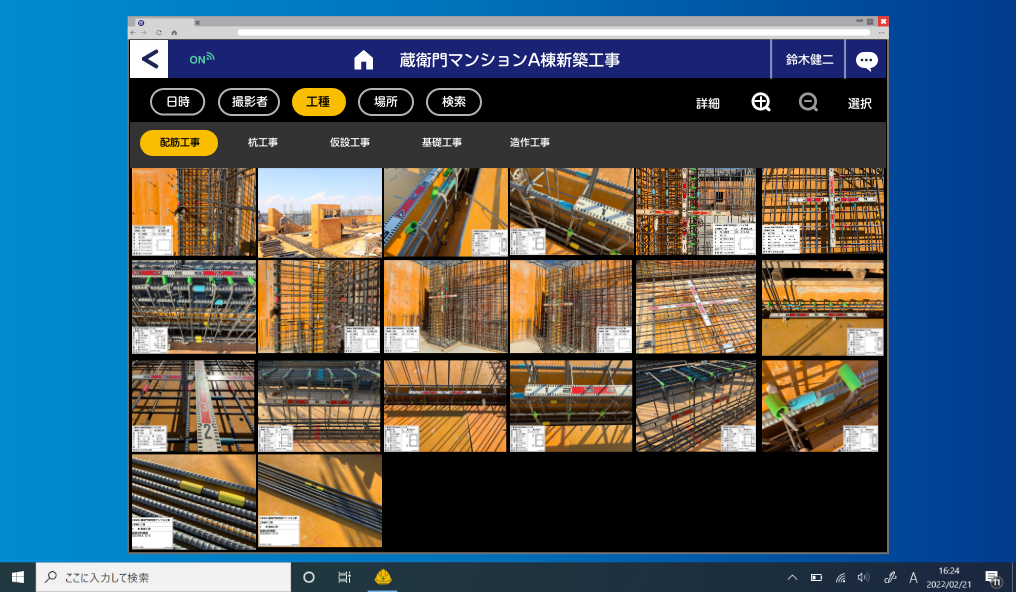Show hidden tray icons chevron
This screenshot has width=1016, height=592.
pyautogui.click(x=792, y=577)
